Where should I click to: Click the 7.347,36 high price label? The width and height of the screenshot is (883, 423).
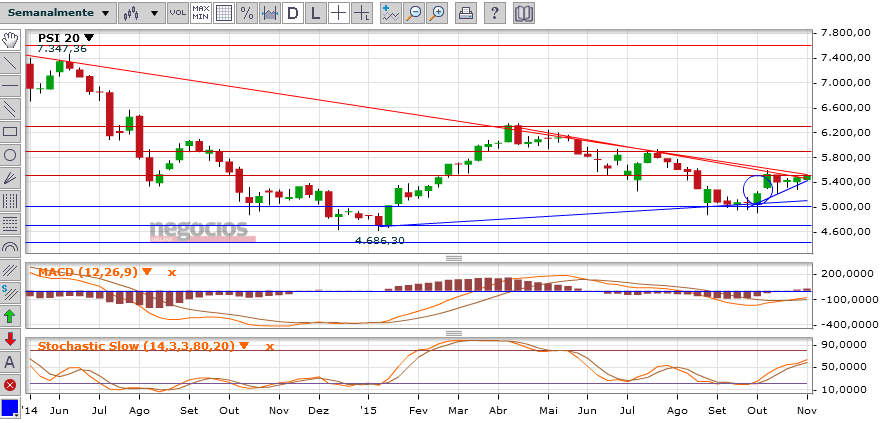(x=61, y=49)
